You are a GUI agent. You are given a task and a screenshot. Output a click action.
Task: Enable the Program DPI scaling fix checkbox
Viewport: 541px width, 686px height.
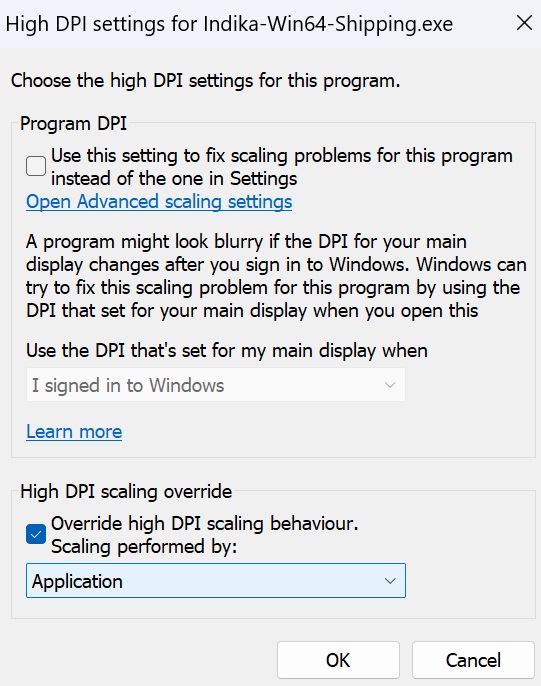point(36,166)
